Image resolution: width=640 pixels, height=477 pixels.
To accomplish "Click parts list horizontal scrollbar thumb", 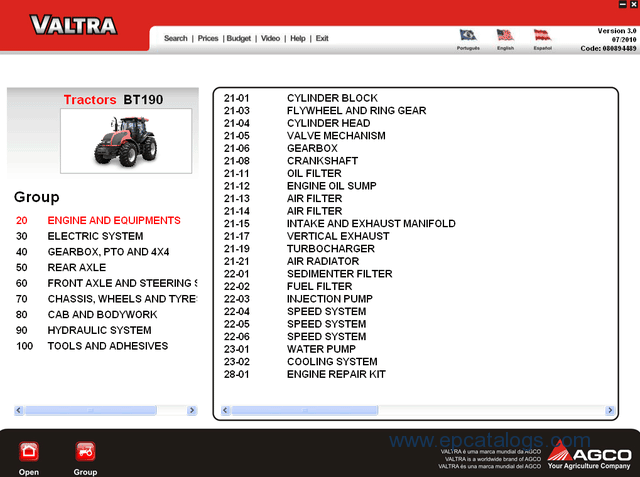I will [304, 410].
